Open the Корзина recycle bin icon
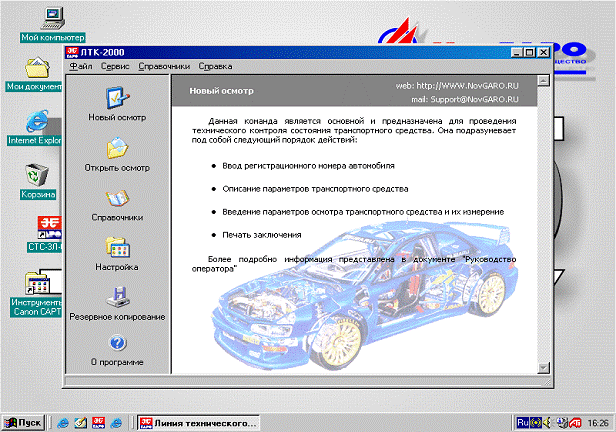This screenshot has height=432, width=616. coord(39,175)
